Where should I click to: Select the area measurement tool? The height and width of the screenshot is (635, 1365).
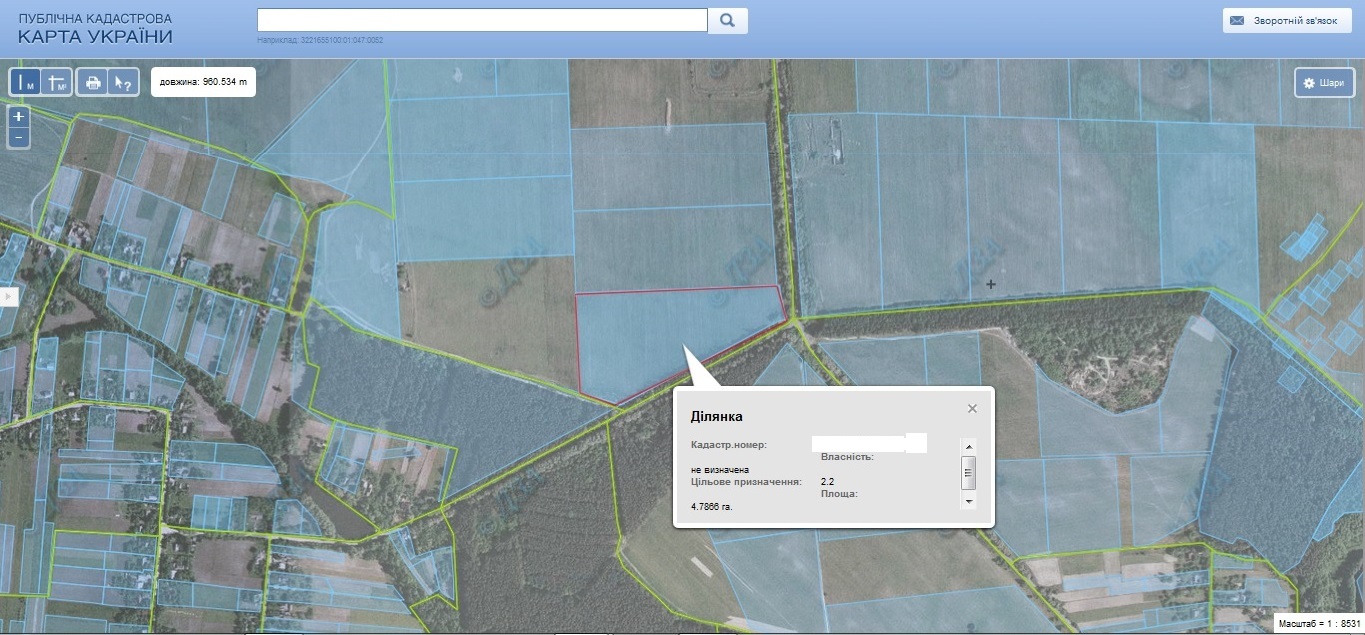point(56,82)
